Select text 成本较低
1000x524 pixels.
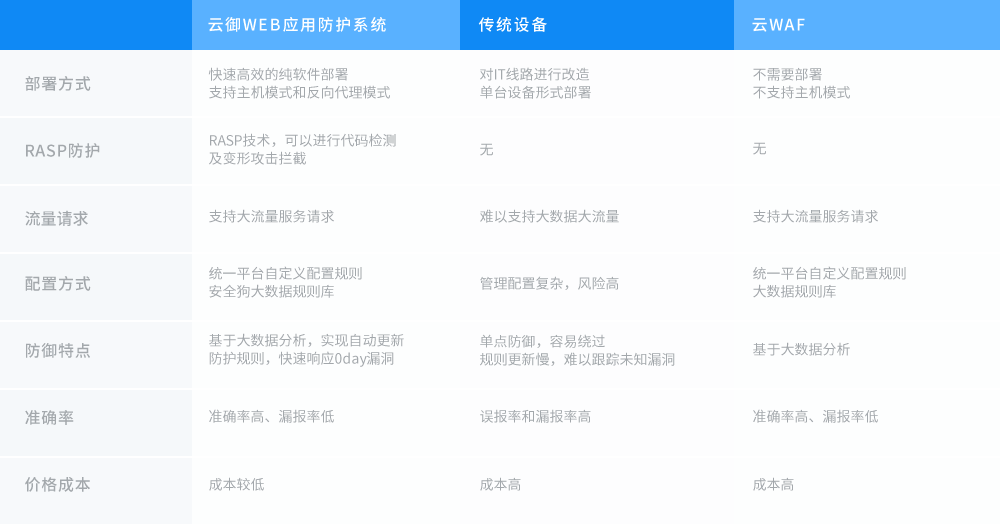pyautogui.click(x=236, y=484)
